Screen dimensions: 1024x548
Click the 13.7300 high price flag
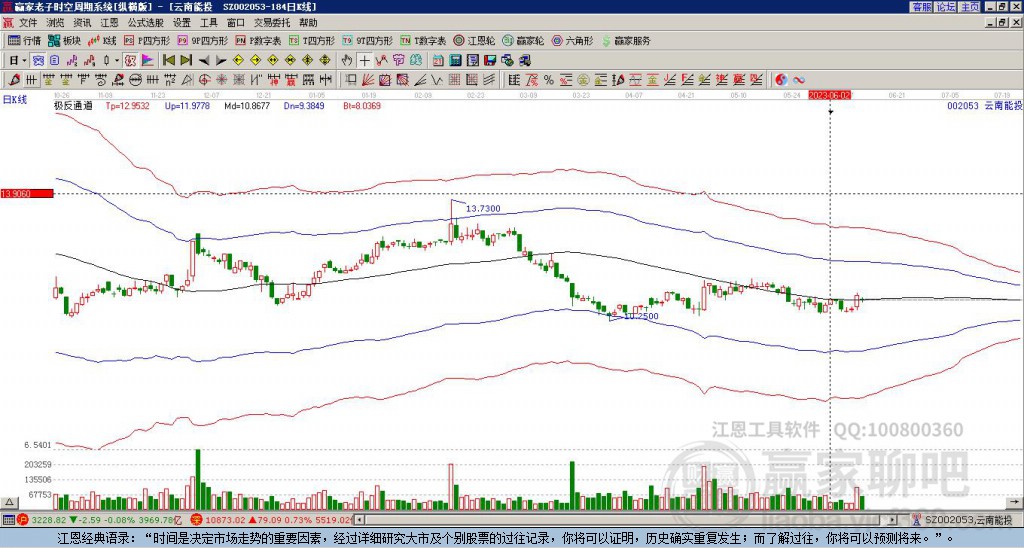(483, 208)
